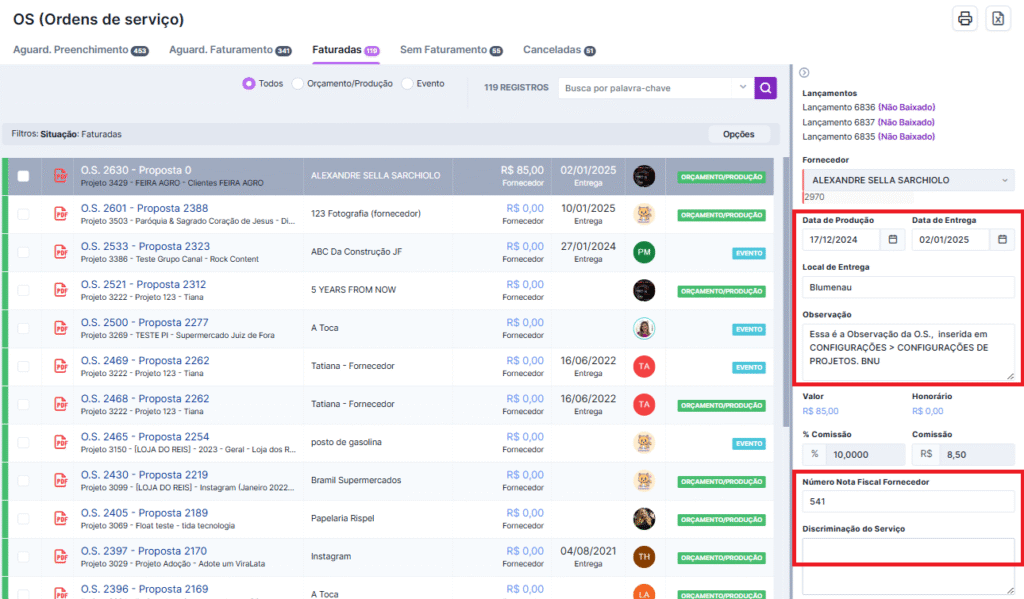Expand the keyword search dropdown arrow

pyautogui.click(x=743, y=87)
